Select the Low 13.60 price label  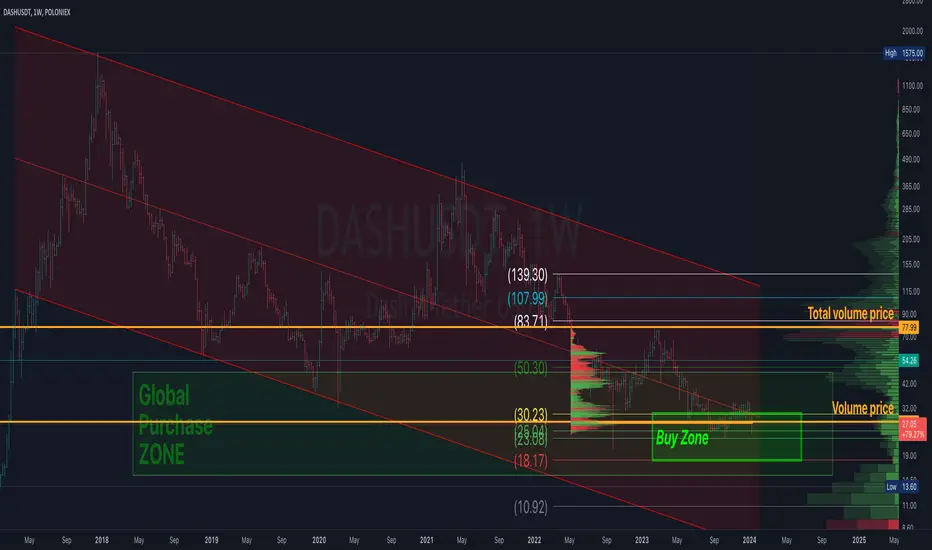point(902,486)
